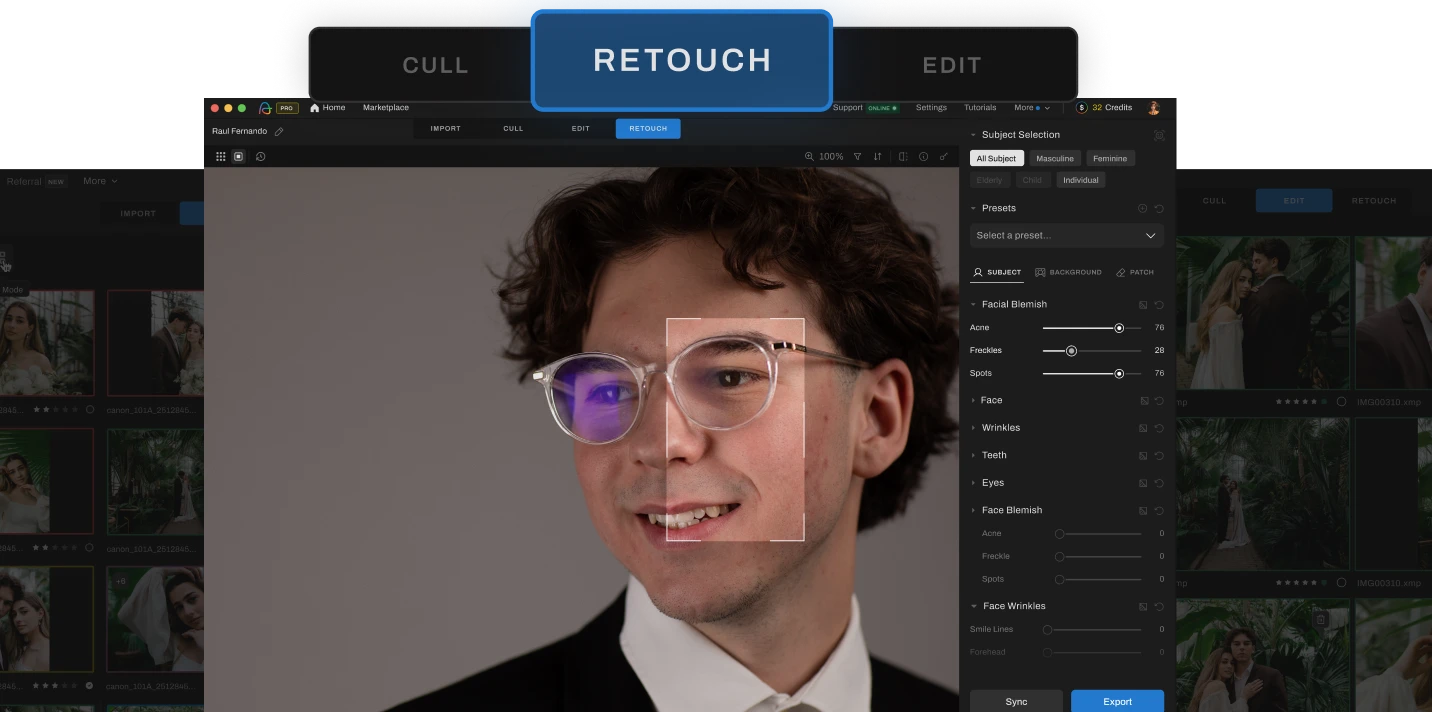The width and height of the screenshot is (1432, 712).
Task: Toggle Teeth mask preview icon
Action: click(x=1143, y=455)
